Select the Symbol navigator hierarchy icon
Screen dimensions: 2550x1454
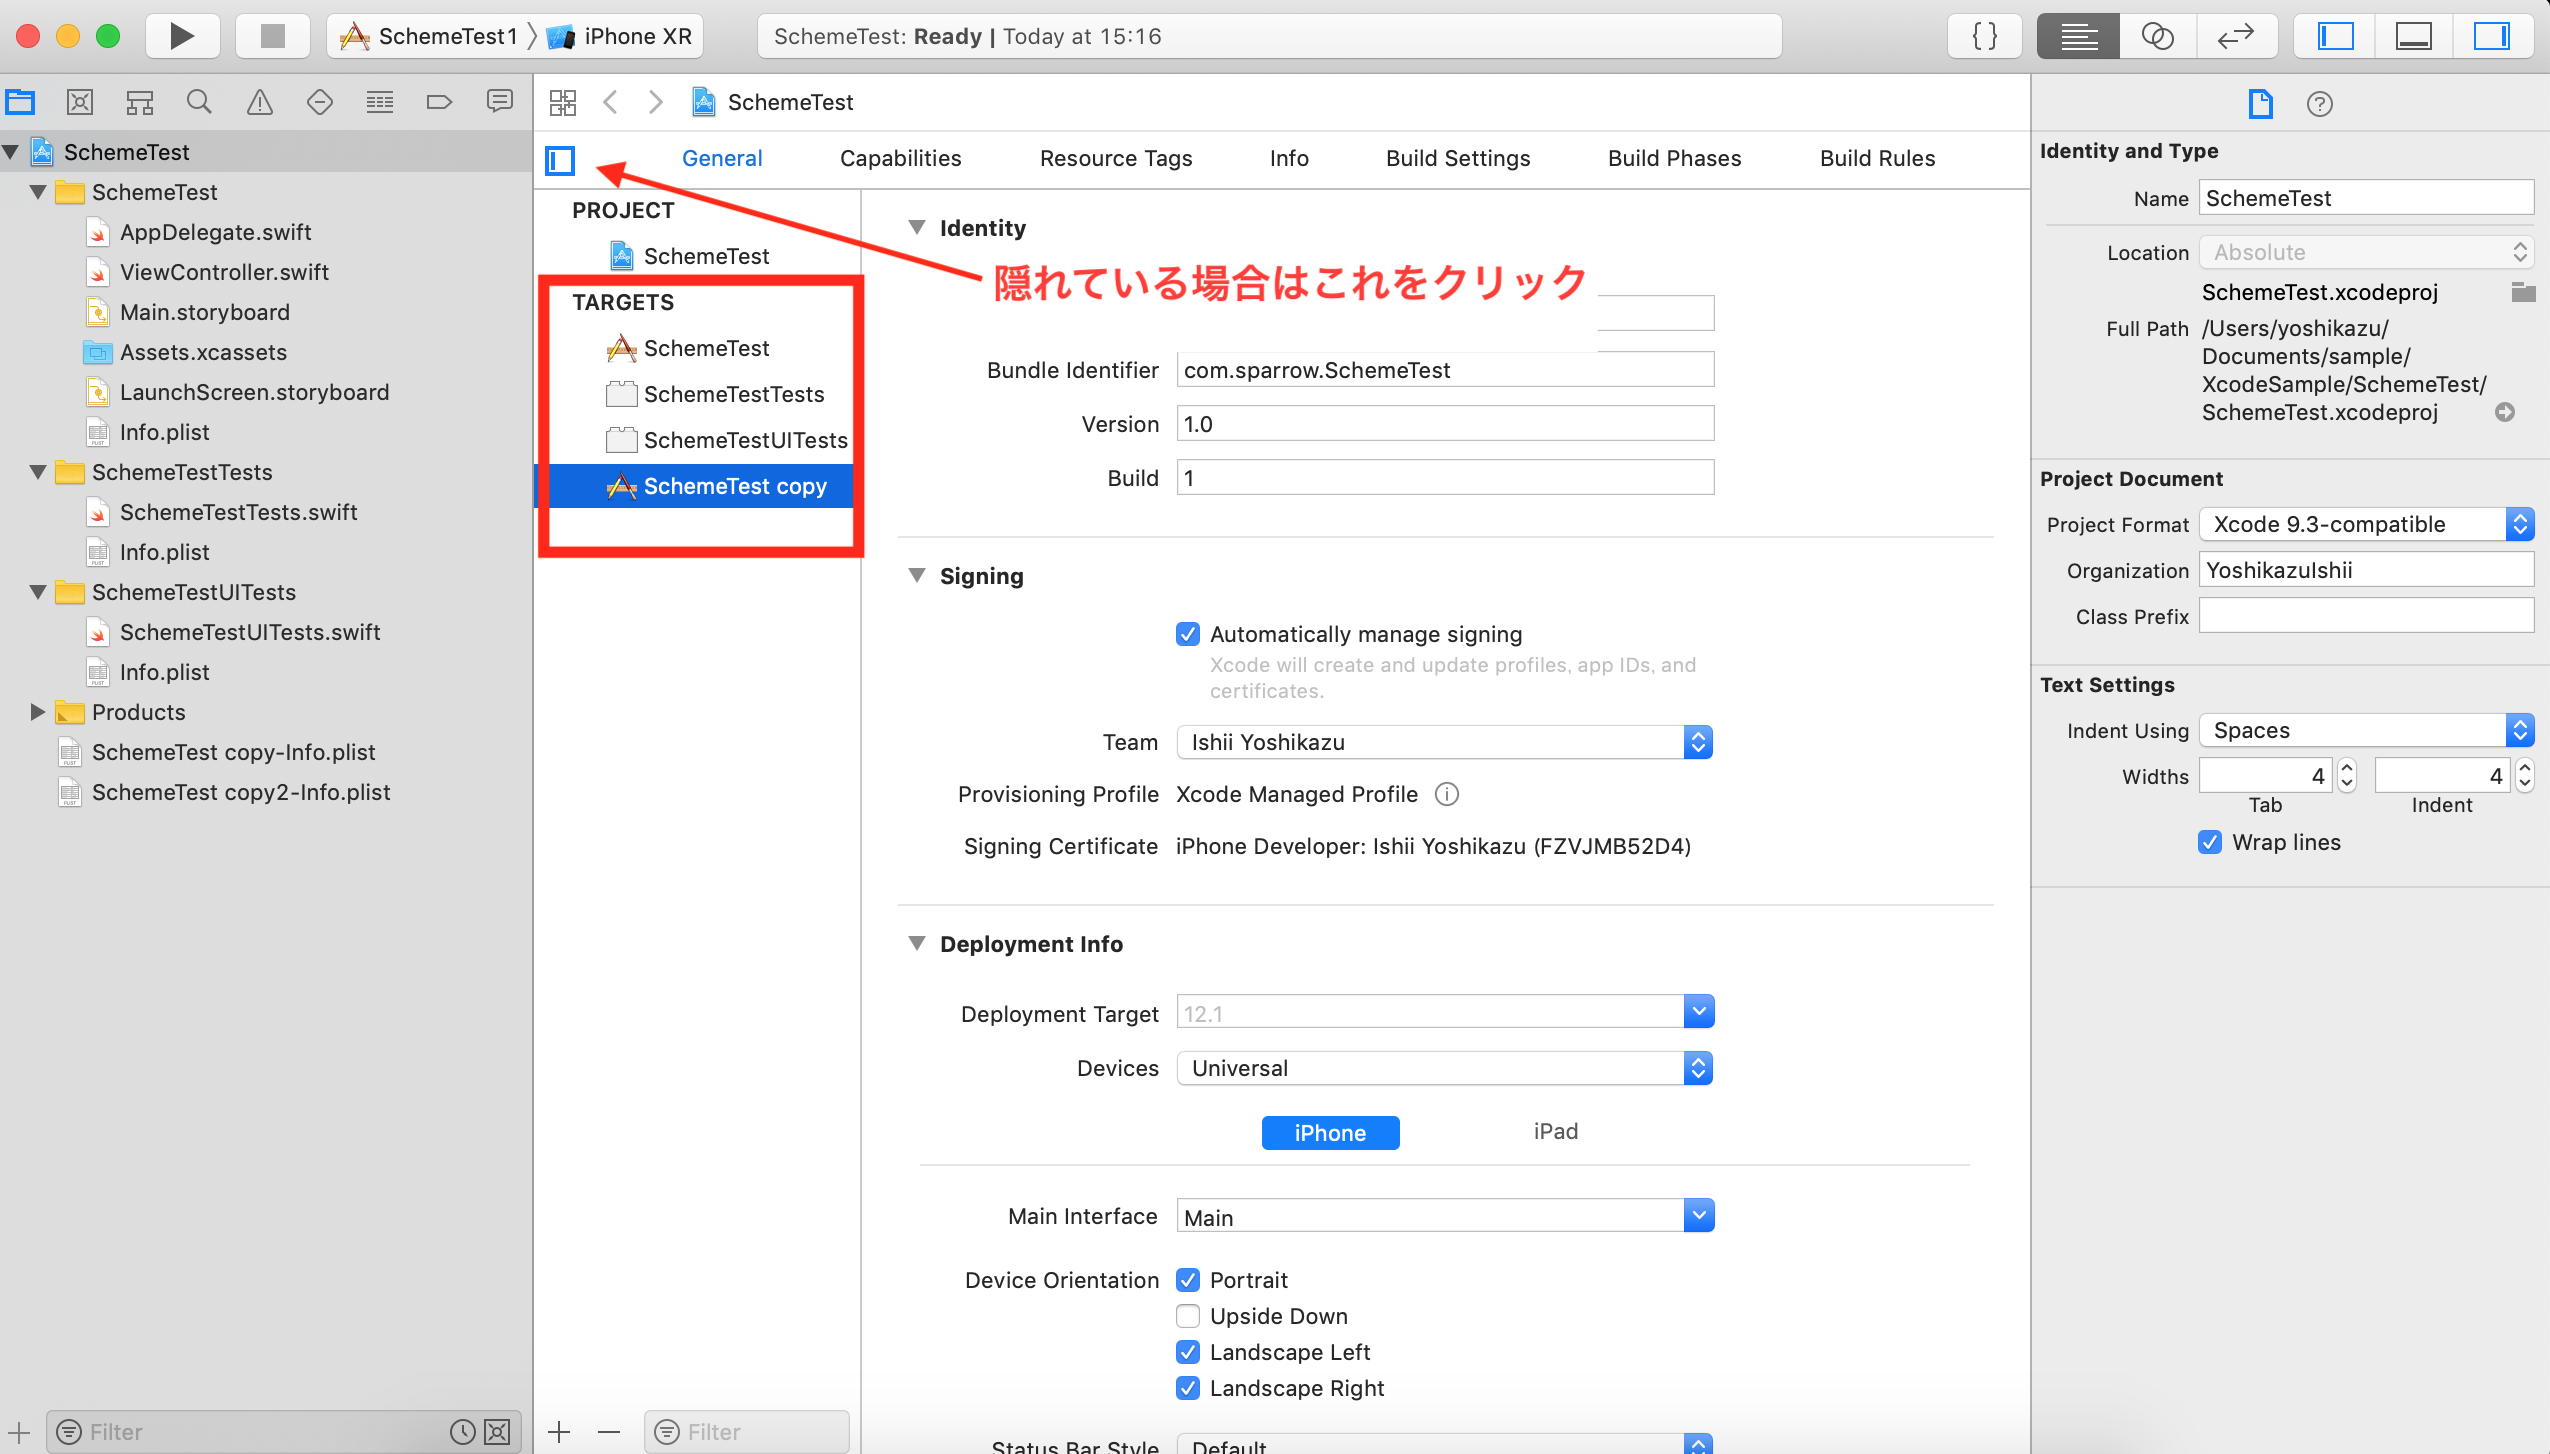140,101
